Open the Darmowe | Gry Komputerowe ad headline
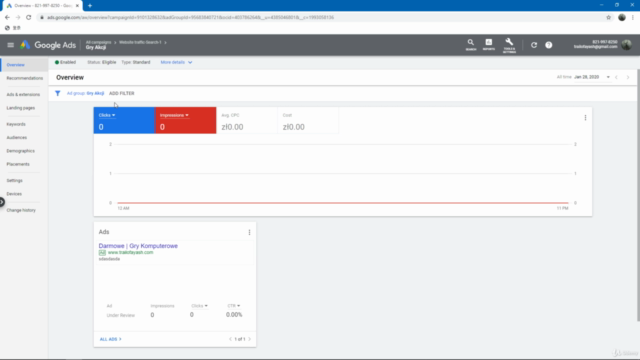This screenshot has width=640, height=360. [138, 246]
